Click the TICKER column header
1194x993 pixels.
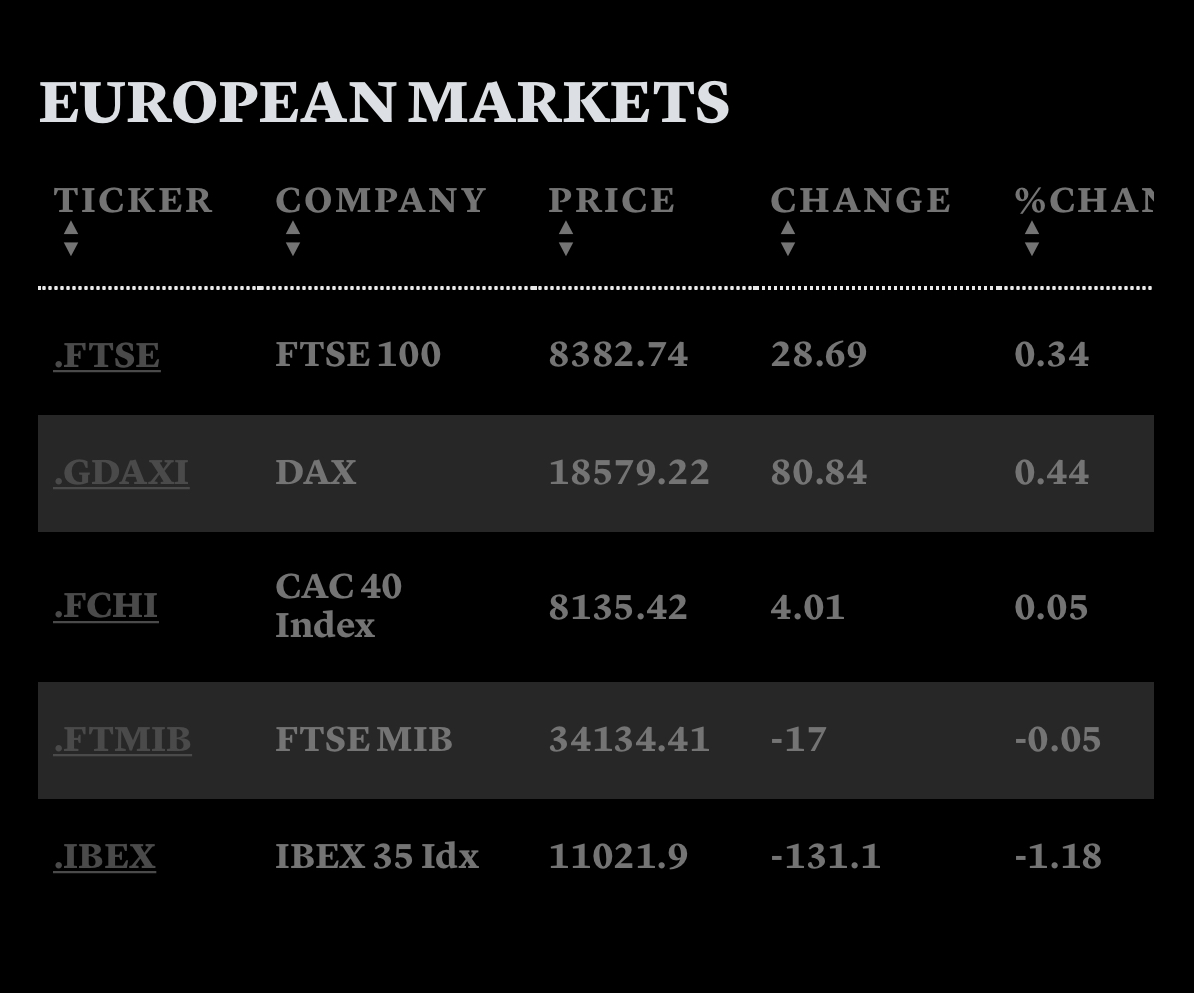pos(133,200)
